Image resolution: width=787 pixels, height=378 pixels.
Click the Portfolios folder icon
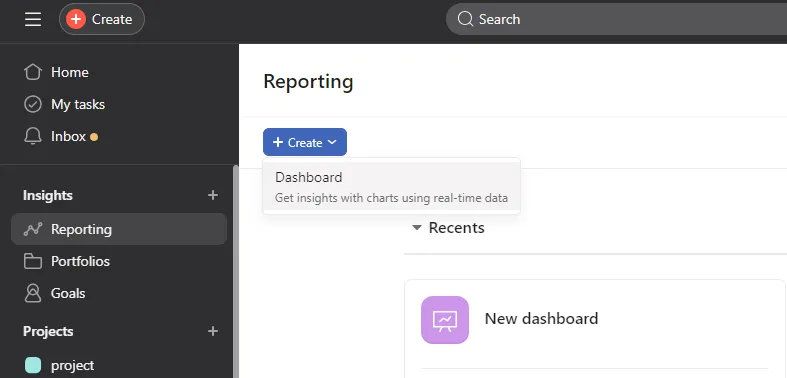coord(33,261)
